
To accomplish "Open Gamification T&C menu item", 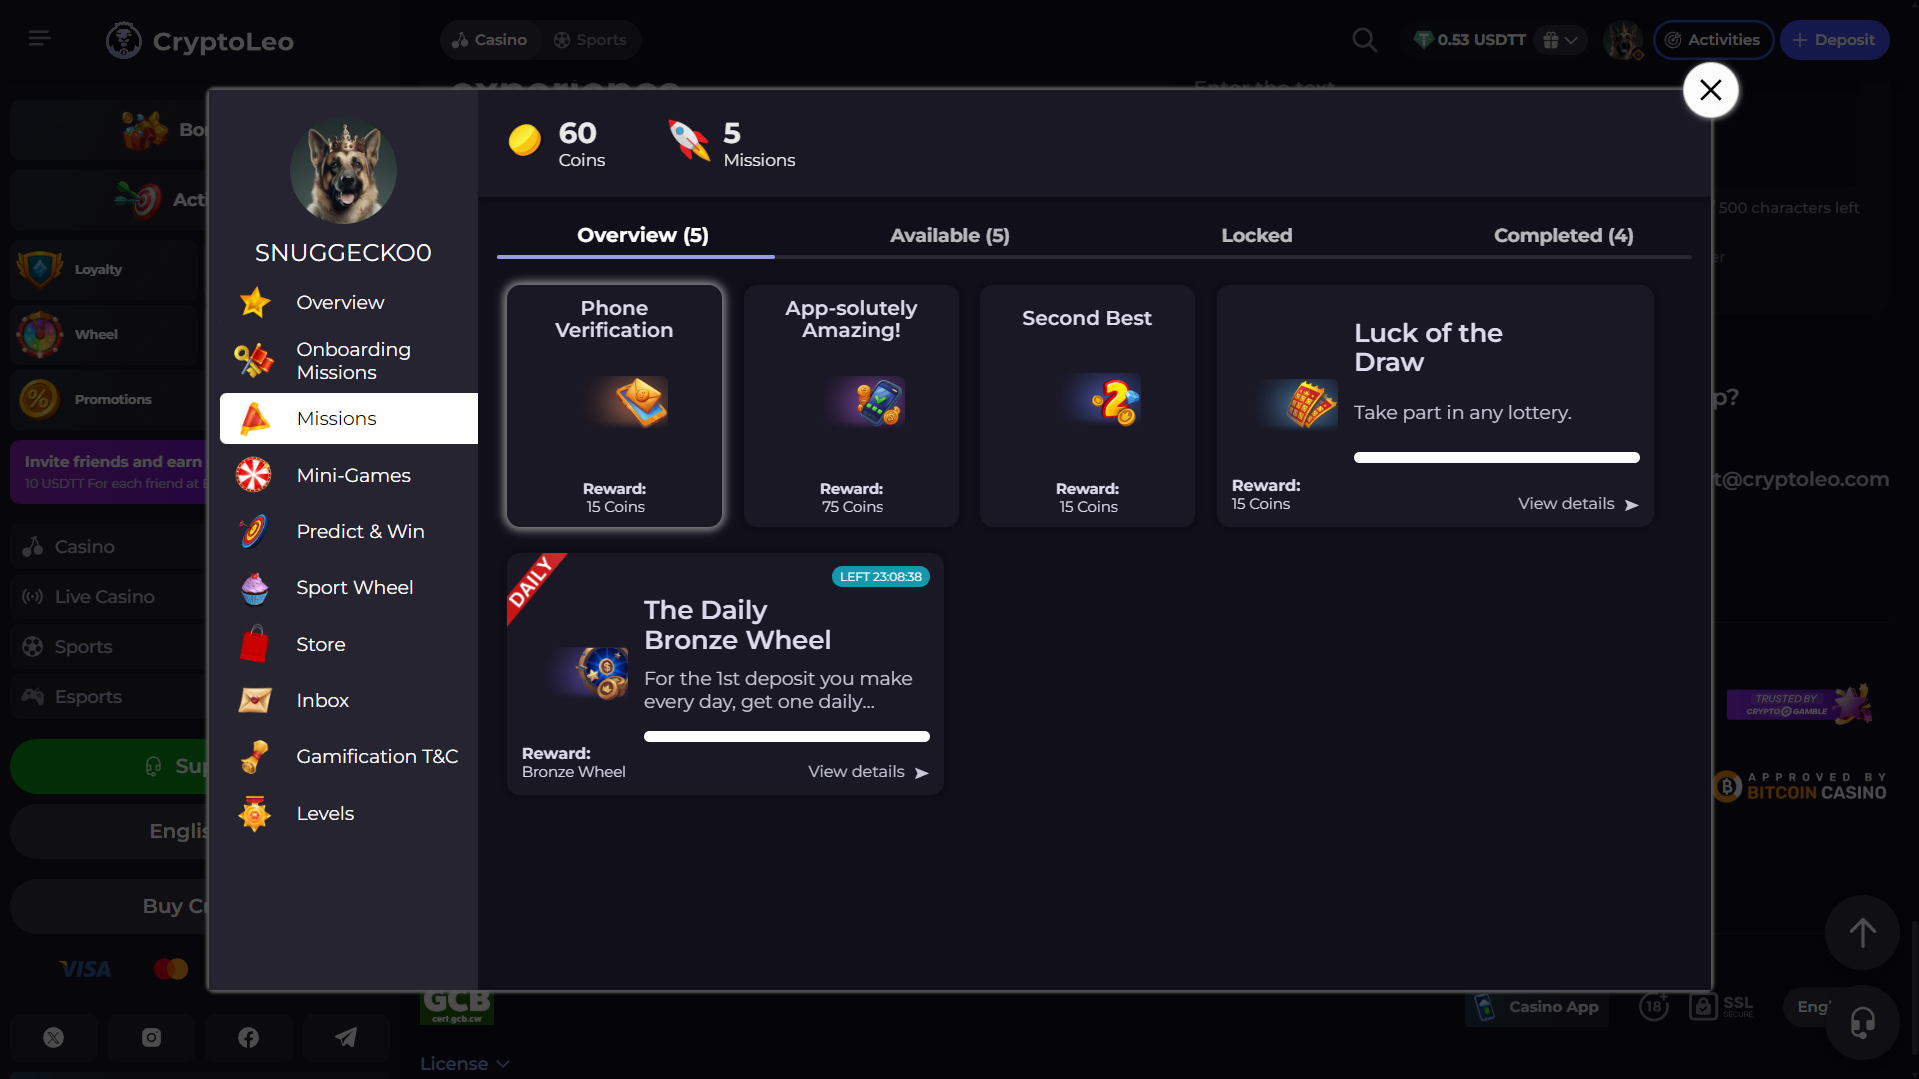I will (349, 757).
